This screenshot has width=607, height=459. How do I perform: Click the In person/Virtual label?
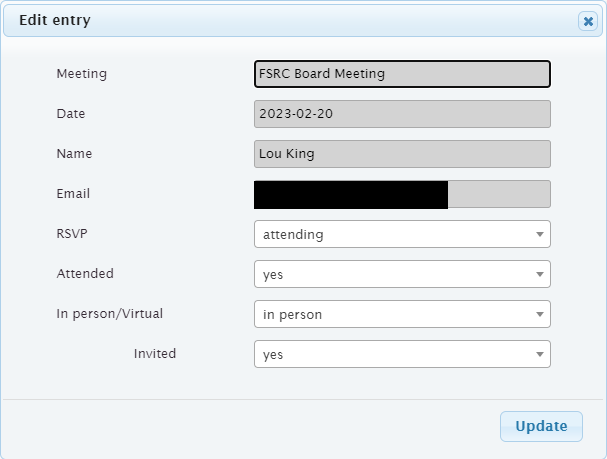coord(110,313)
